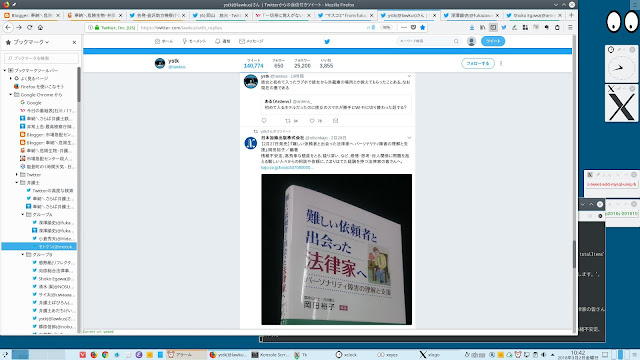Collapse the グループB bookmark folder
This screenshot has height=360, width=640.
pos(23,254)
